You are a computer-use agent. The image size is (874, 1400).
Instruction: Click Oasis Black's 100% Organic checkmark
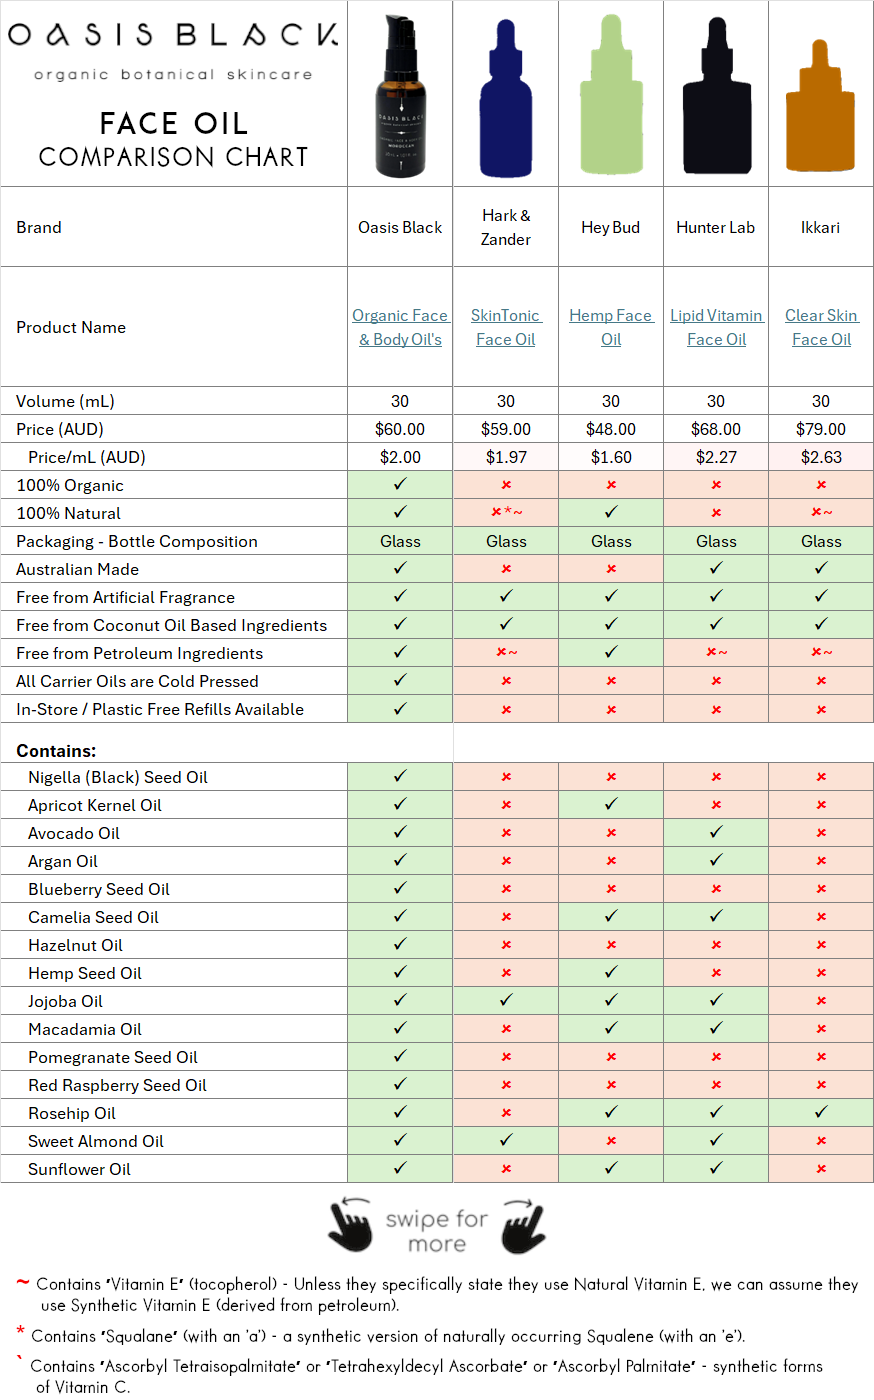(400, 484)
